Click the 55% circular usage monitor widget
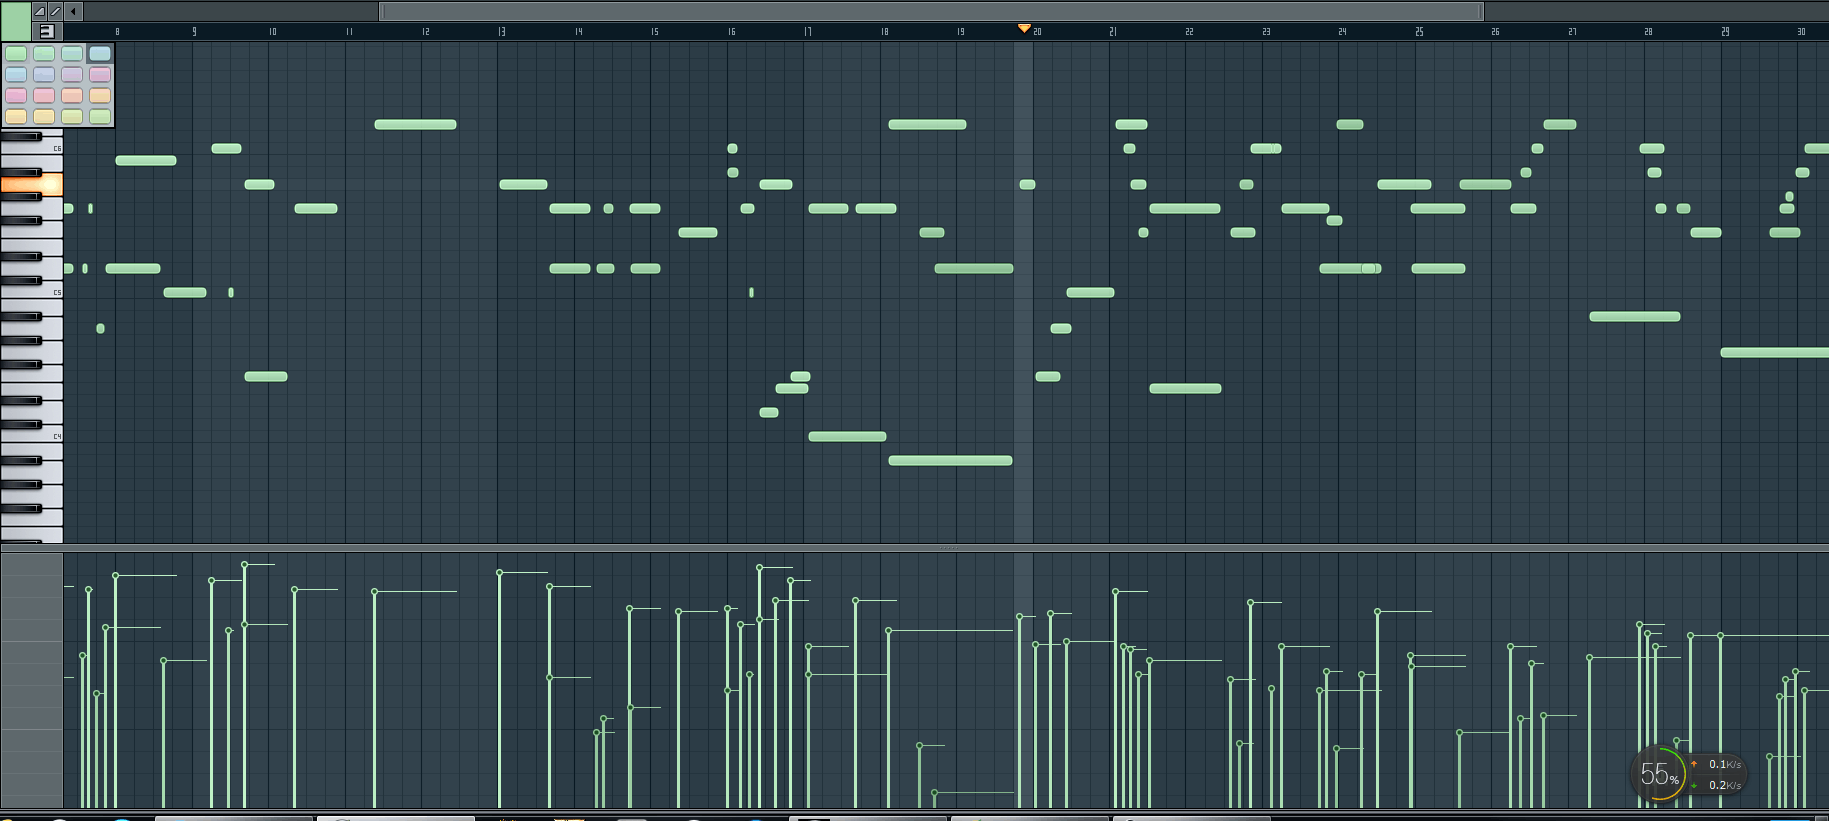Image resolution: width=1829 pixels, height=821 pixels. point(1659,774)
